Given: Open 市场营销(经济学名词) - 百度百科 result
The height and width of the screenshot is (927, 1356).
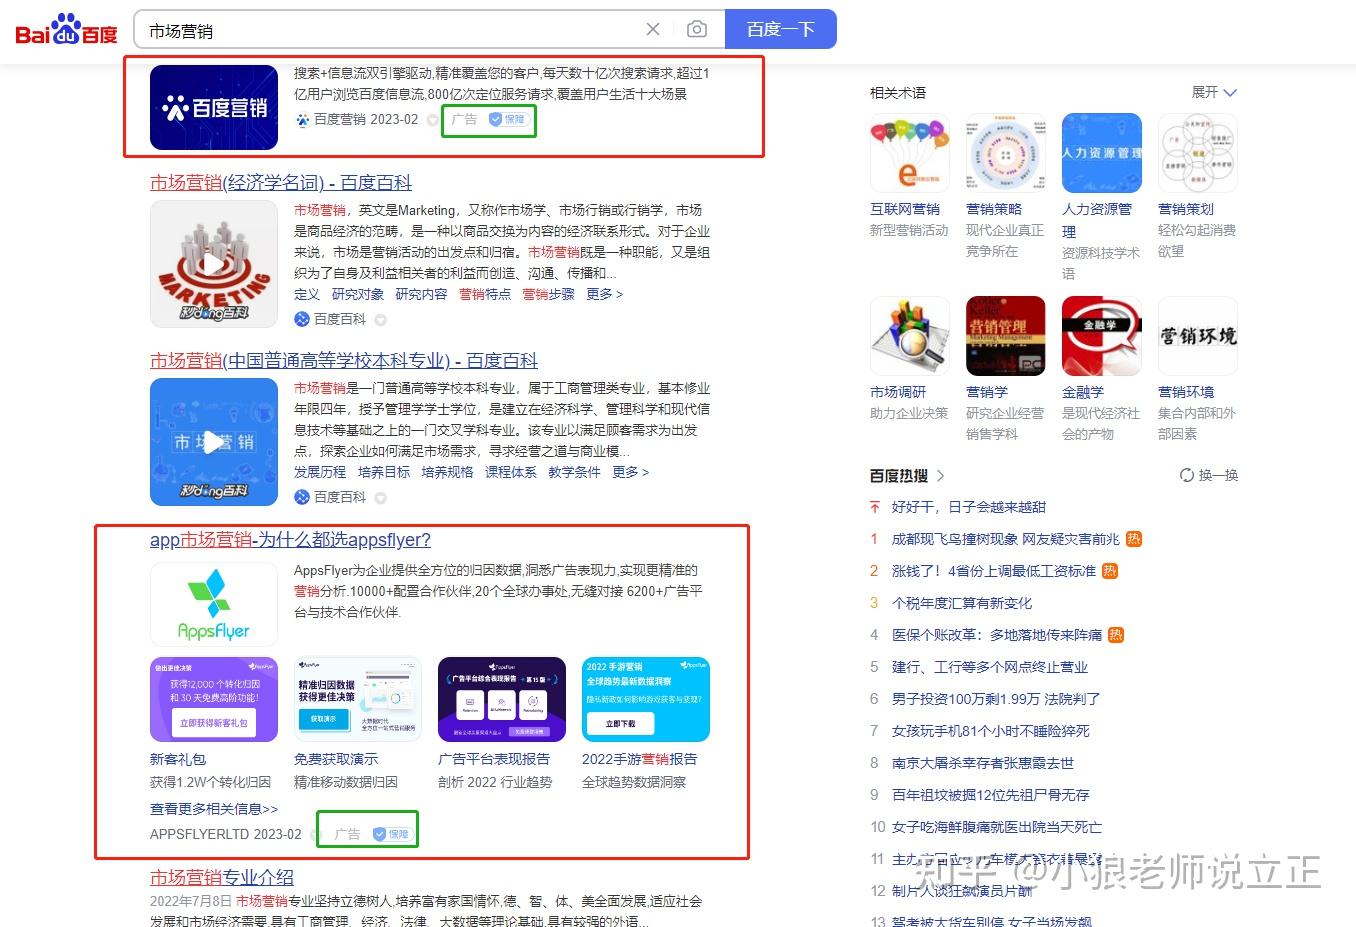Looking at the screenshot, I should (281, 182).
